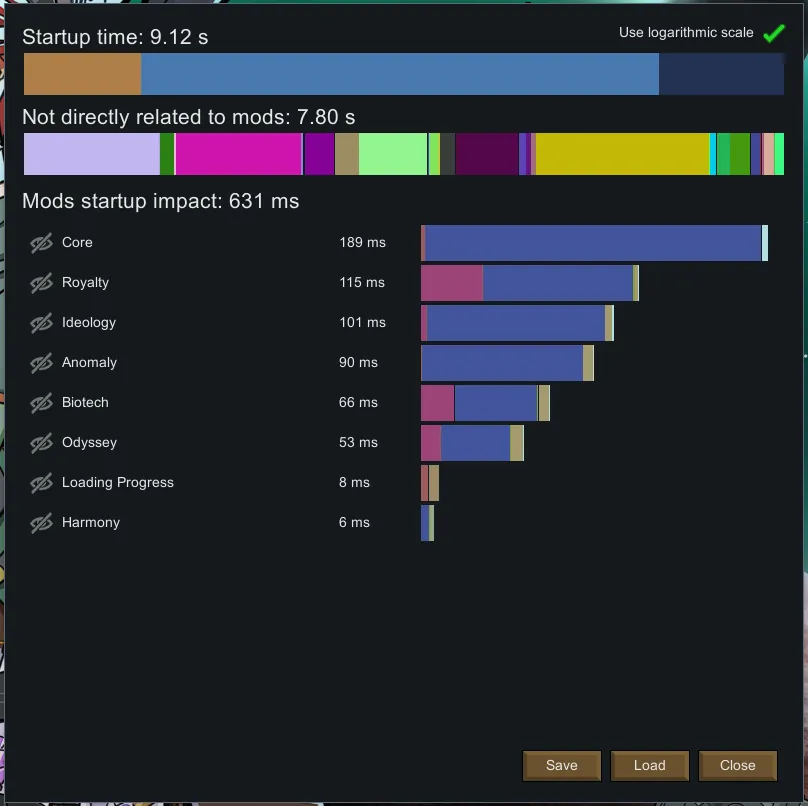Click the yellow segment in the non-mod bar
This screenshot has height=806, width=808.
(x=622, y=154)
